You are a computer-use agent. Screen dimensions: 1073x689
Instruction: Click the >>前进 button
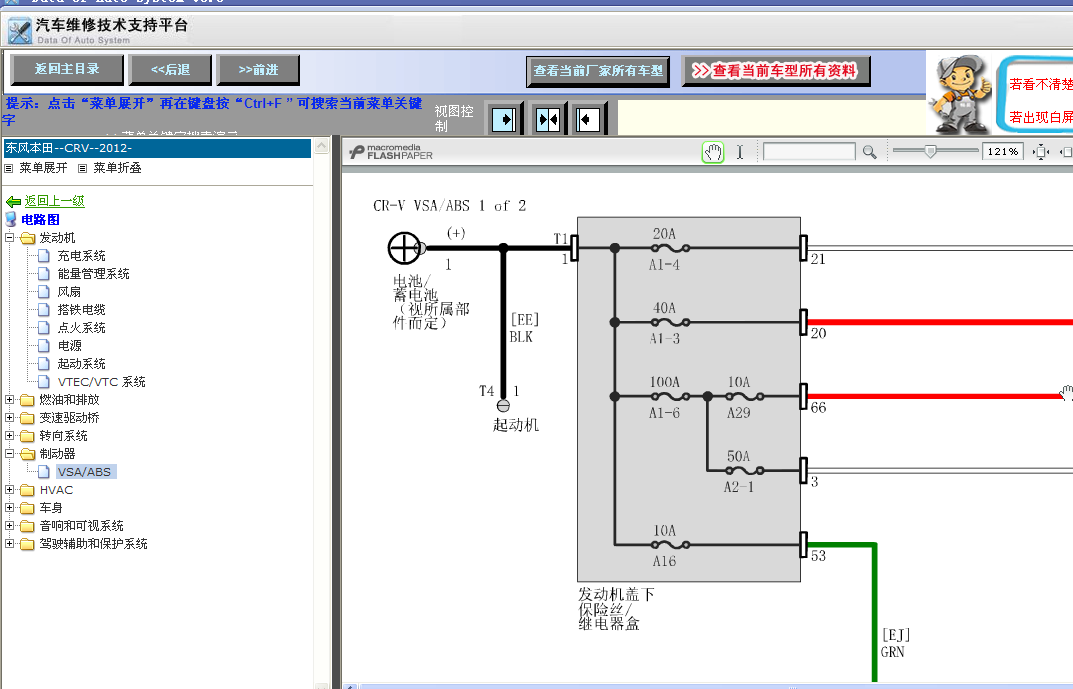coord(258,70)
